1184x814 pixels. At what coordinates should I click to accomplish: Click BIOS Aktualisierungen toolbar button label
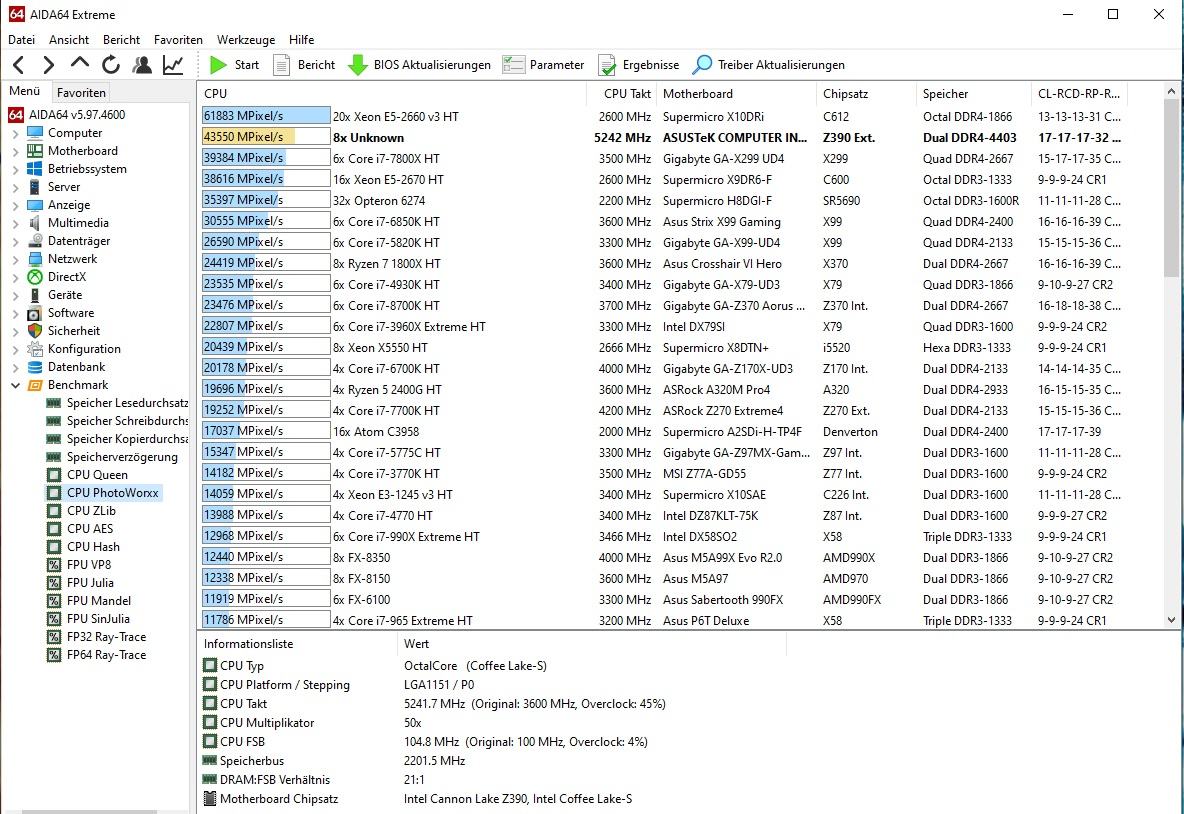coord(432,65)
